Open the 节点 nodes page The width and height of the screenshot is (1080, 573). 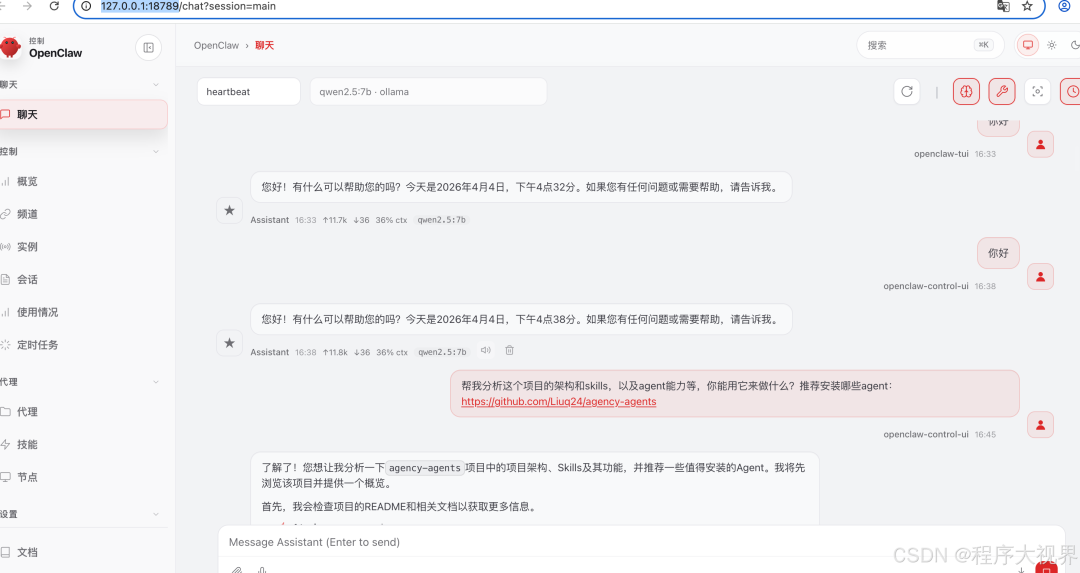pos(28,477)
